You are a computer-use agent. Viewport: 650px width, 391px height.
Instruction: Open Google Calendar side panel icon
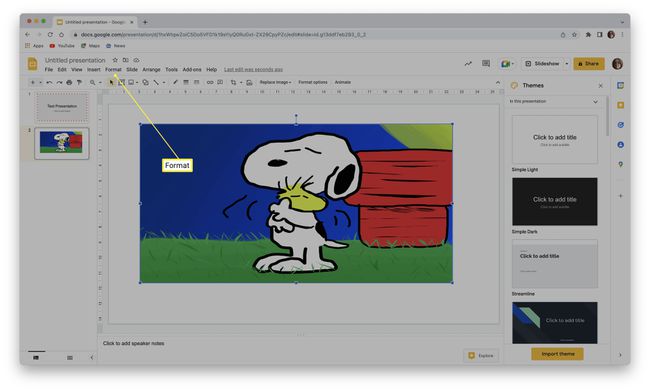(x=621, y=85)
